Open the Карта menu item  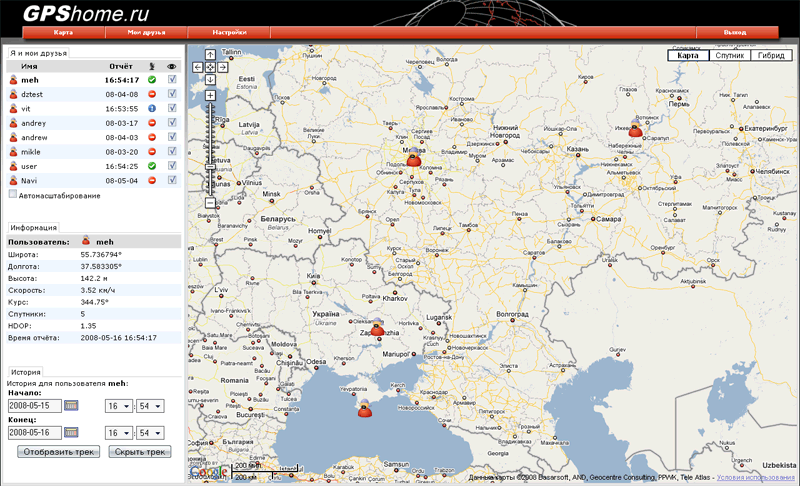point(63,32)
